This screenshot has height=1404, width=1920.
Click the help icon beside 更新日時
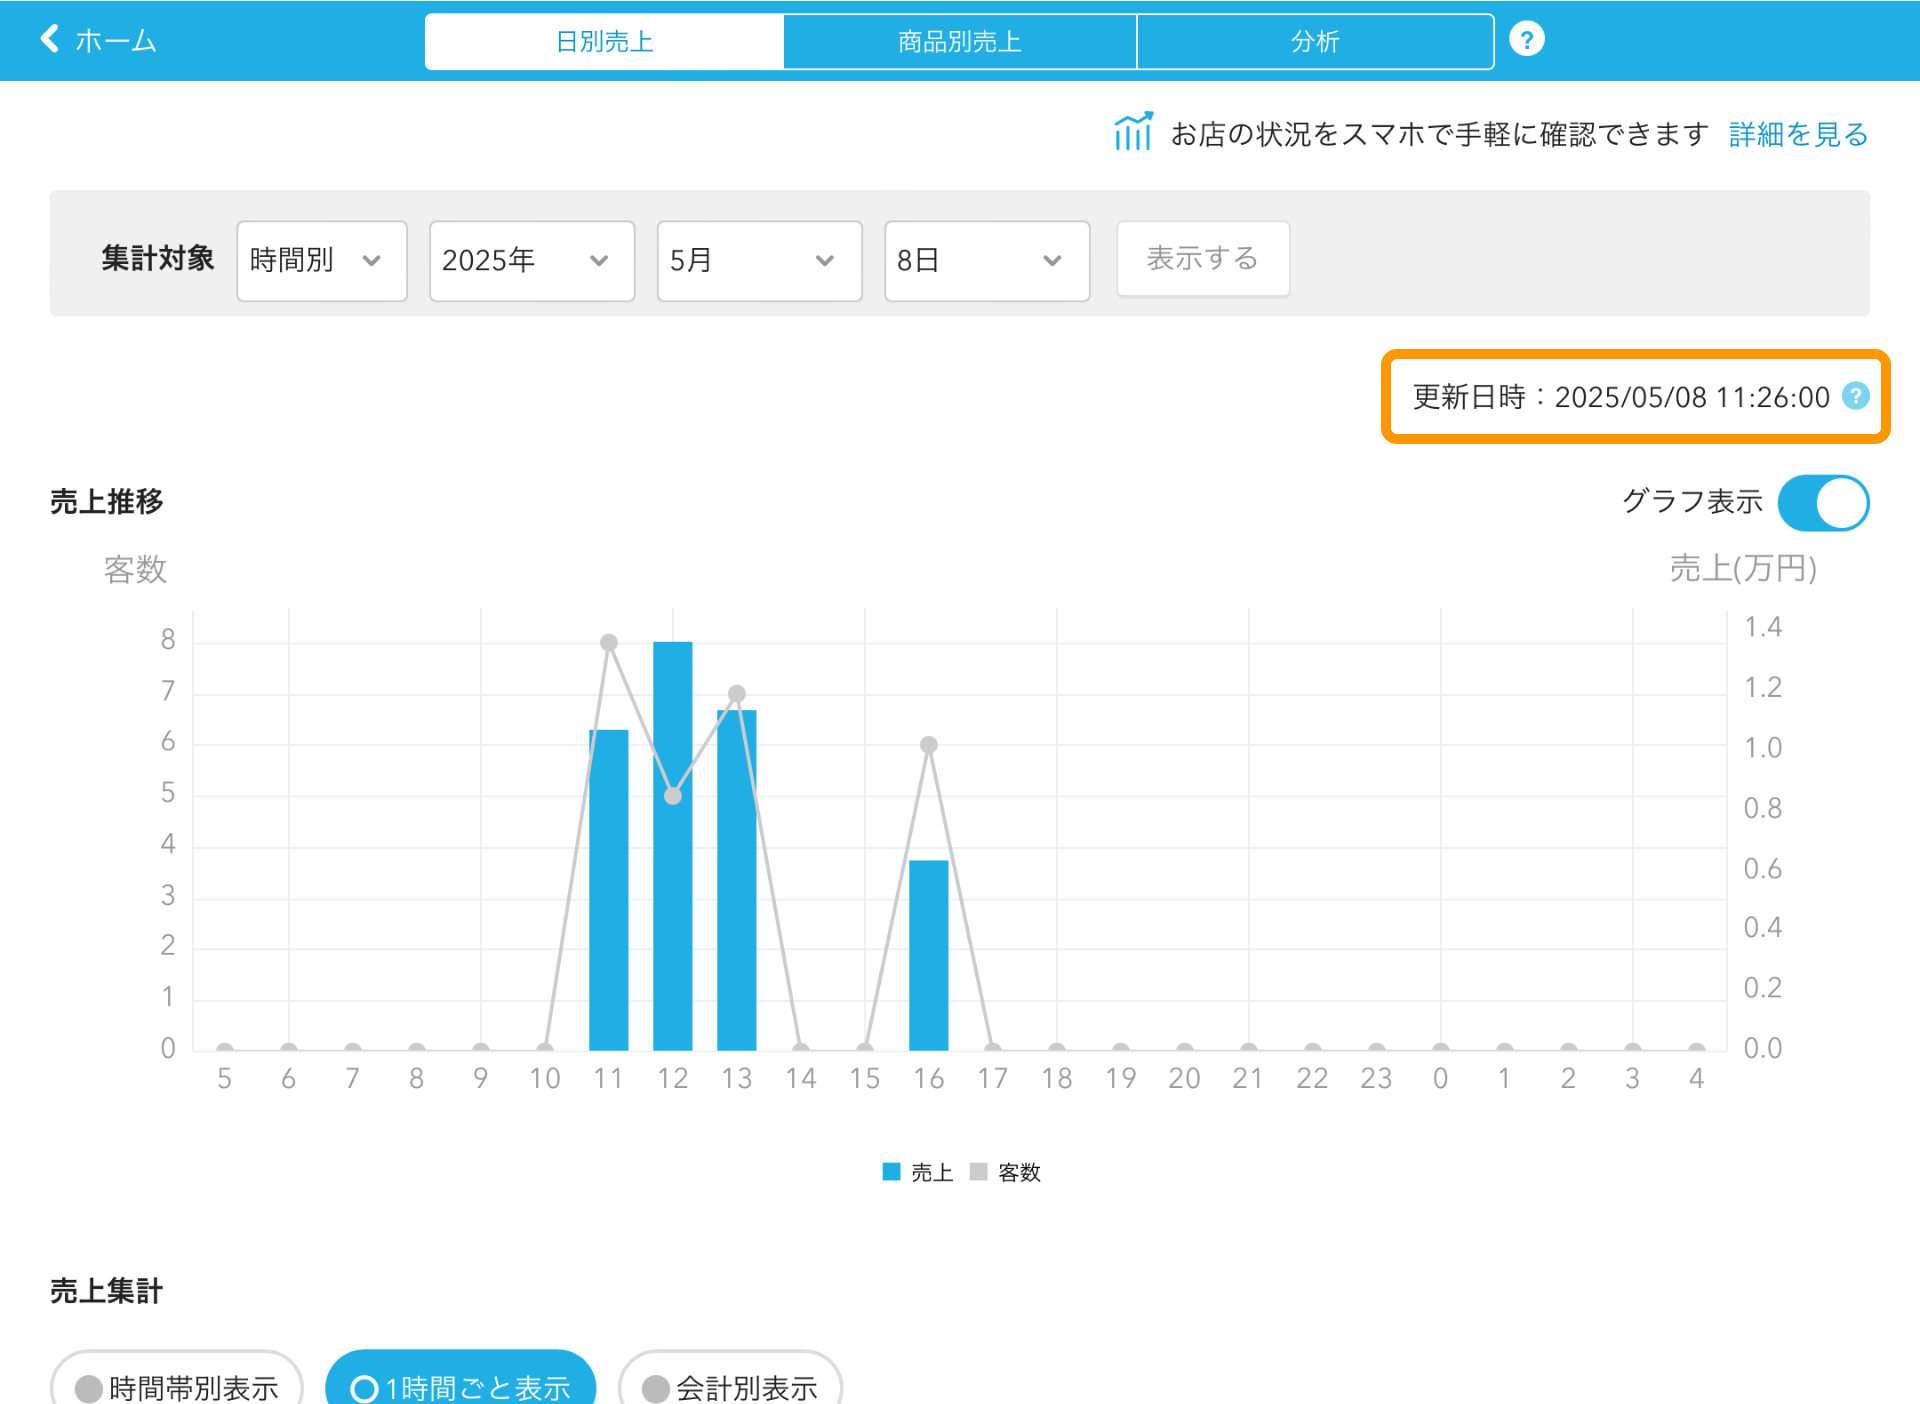(x=1856, y=396)
